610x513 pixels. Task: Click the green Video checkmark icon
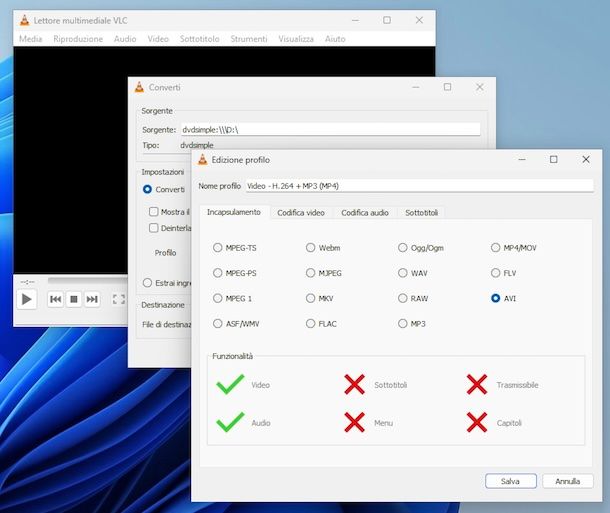(x=230, y=385)
